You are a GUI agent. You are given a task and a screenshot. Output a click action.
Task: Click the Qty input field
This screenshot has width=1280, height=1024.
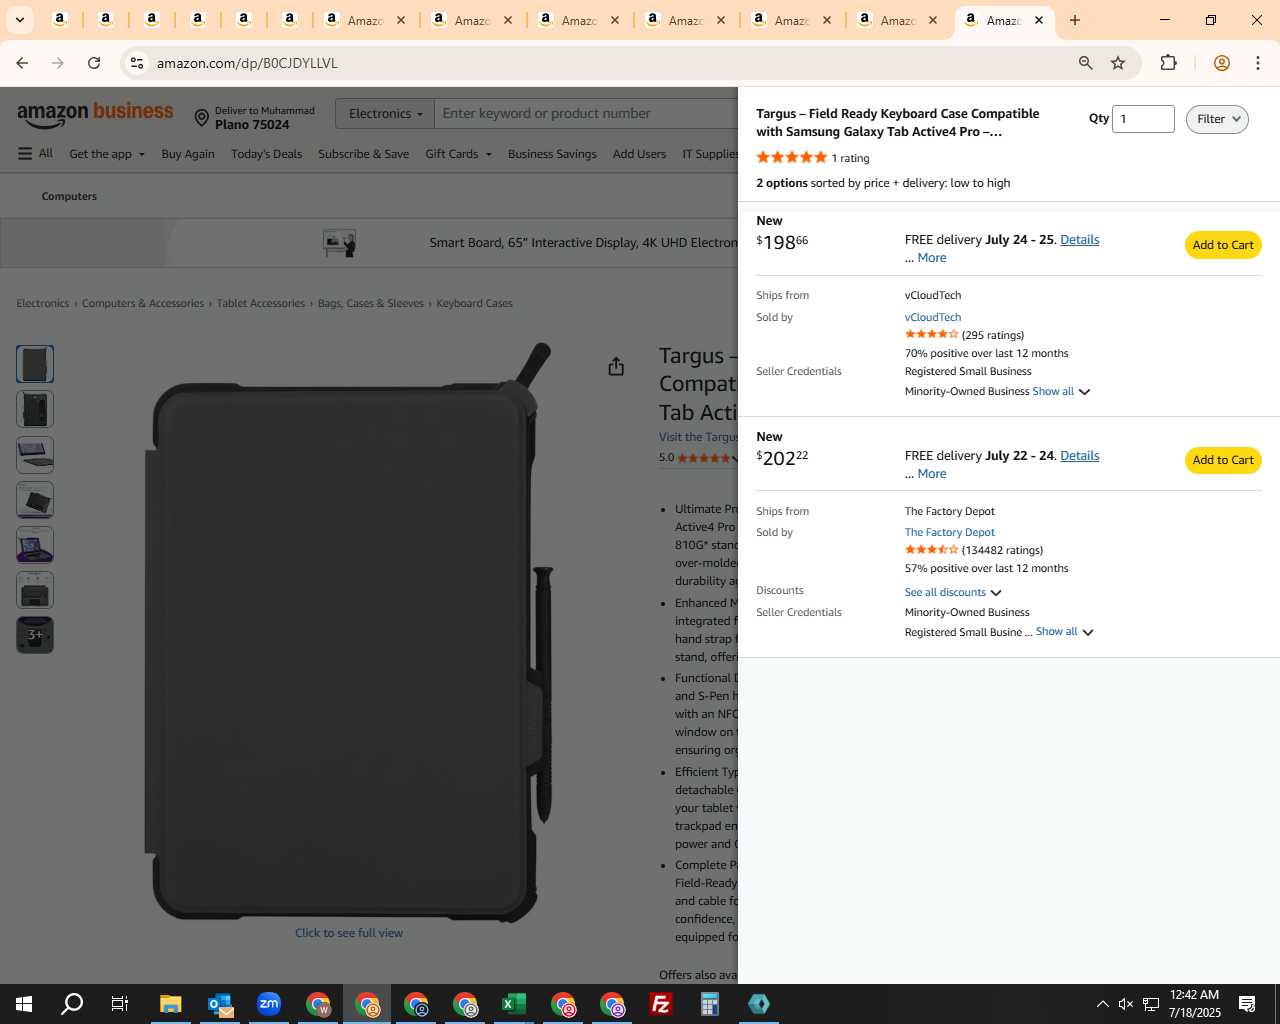coord(1143,119)
